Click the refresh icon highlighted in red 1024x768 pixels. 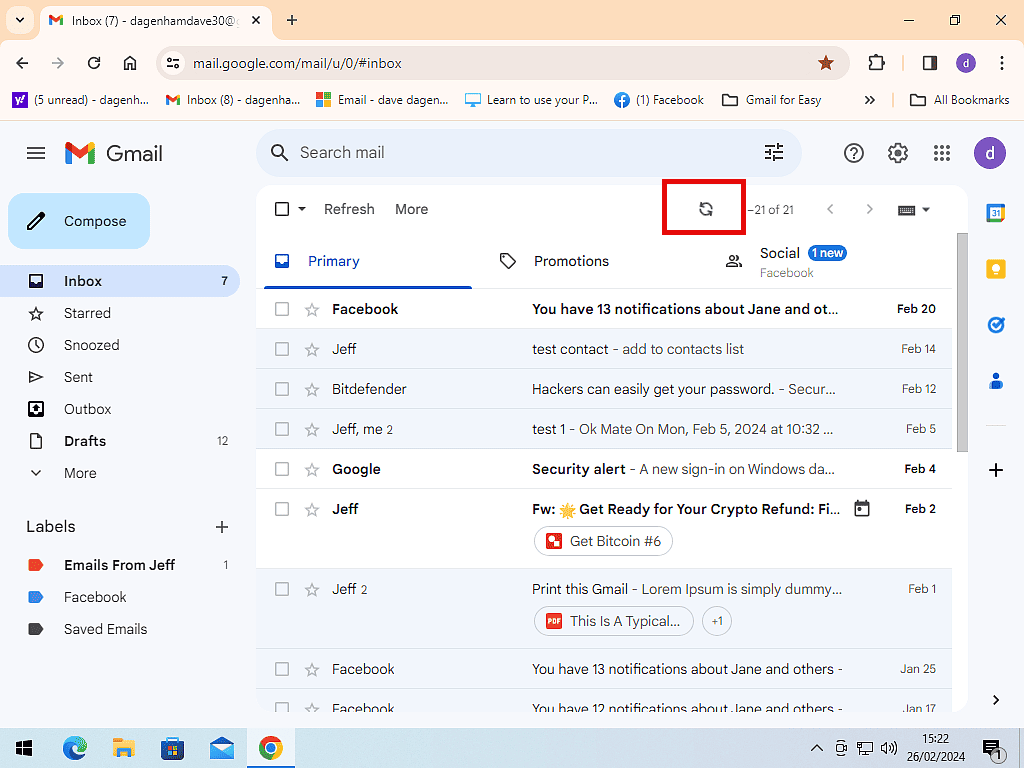click(705, 209)
